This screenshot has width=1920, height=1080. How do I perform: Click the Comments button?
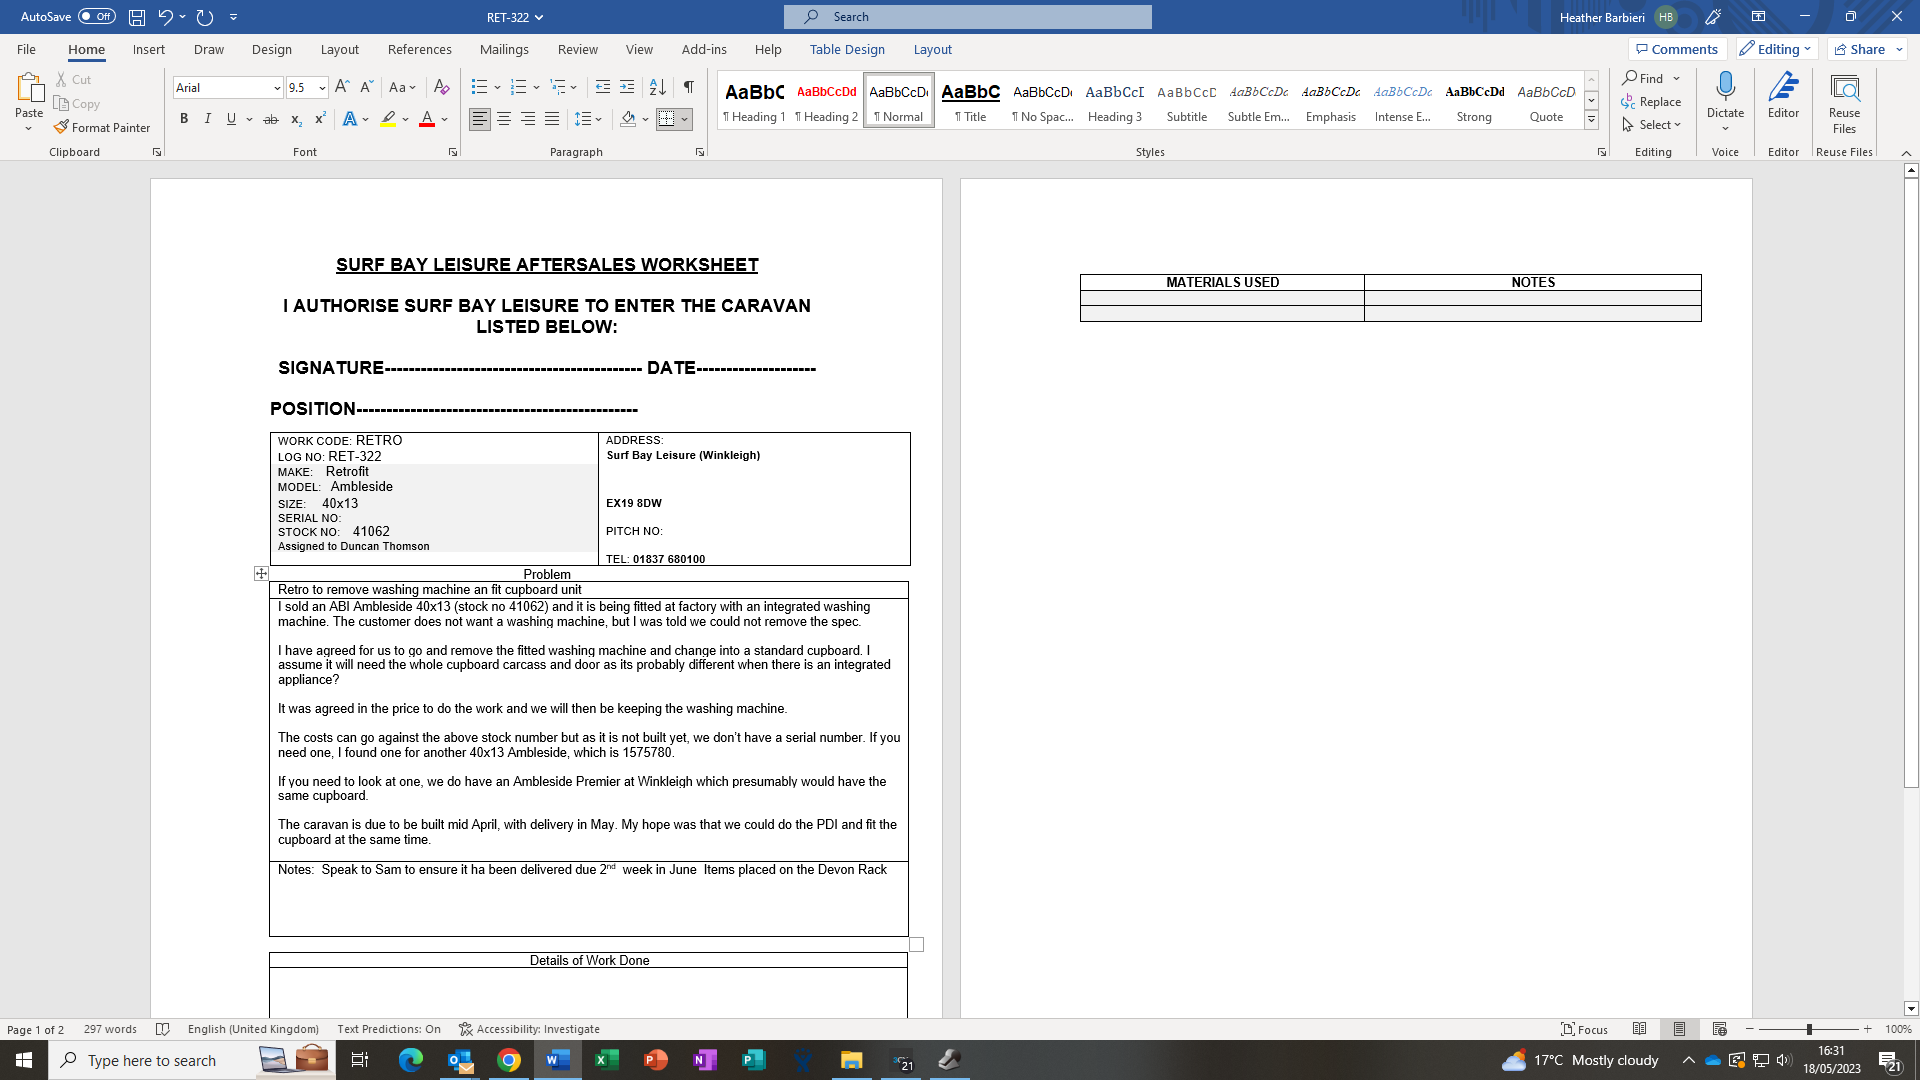[1677, 49]
